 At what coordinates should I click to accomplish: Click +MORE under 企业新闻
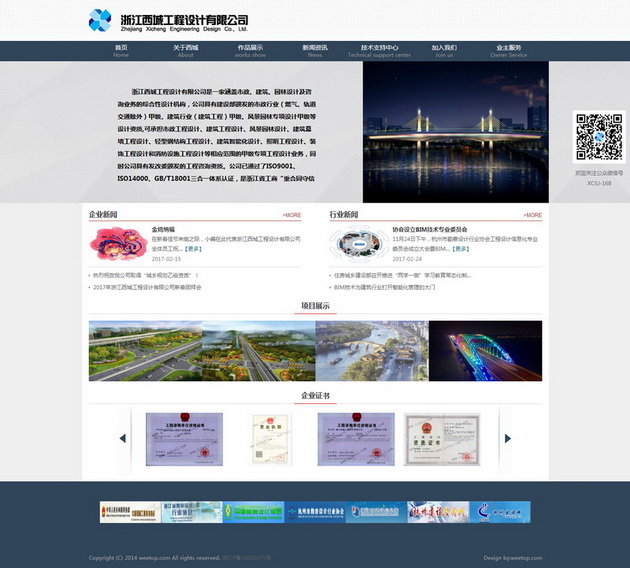(x=291, y=215)
